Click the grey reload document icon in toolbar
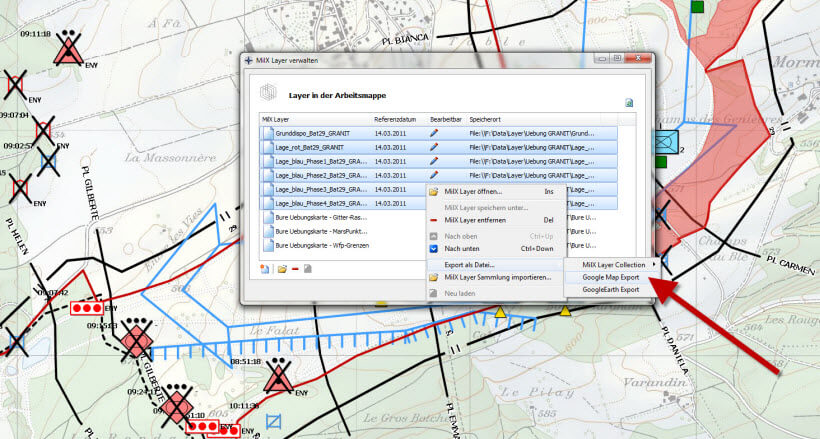The image size is (820, 439). (x=308, y=269)
